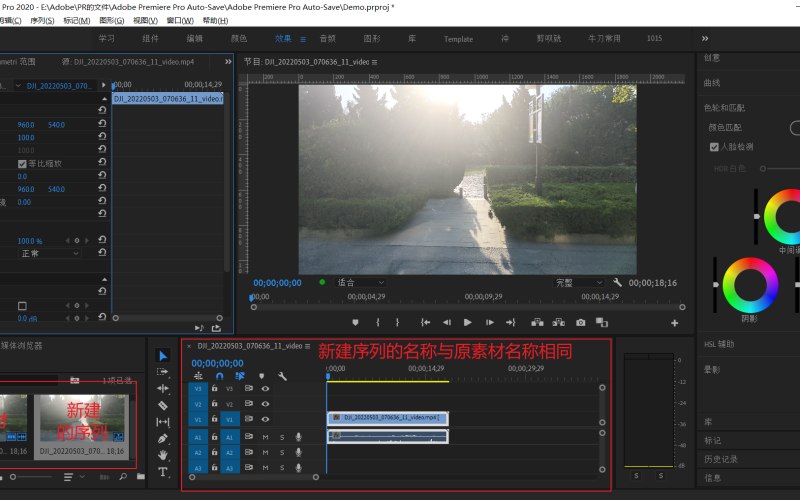
Task: Go to In point
Action: point(425,322)
